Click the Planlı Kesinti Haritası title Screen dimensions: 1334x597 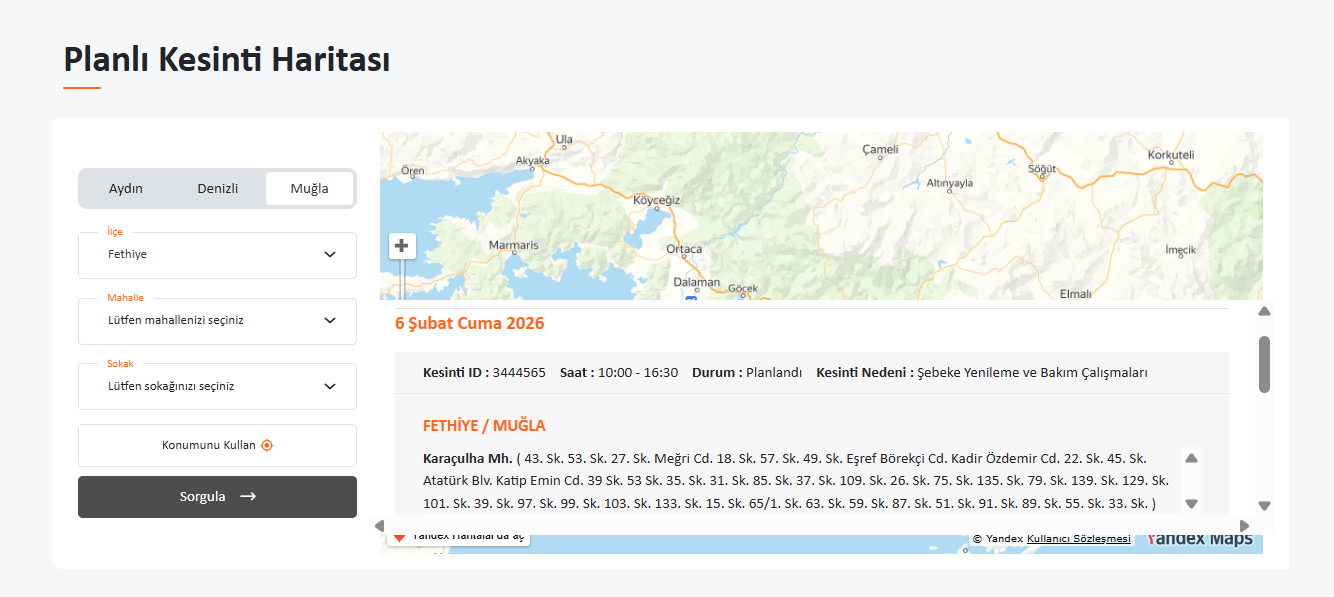(227, 60)
